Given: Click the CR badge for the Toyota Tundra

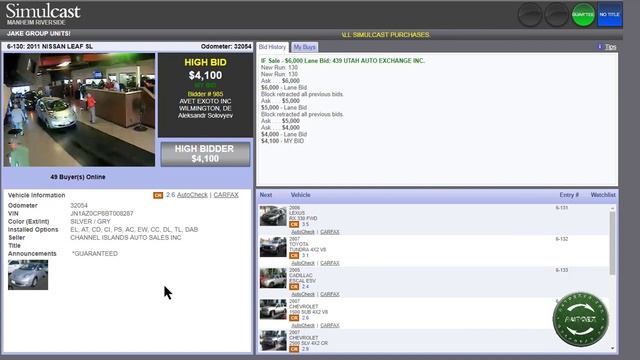Looking at the screenshot, I should (294, 256).
